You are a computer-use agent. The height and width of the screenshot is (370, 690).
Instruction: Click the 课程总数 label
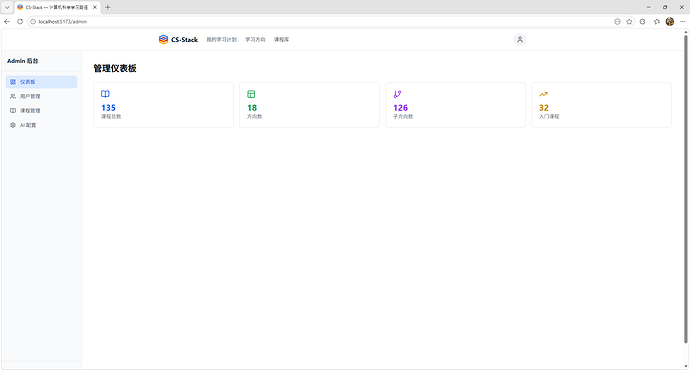[111, 117]
